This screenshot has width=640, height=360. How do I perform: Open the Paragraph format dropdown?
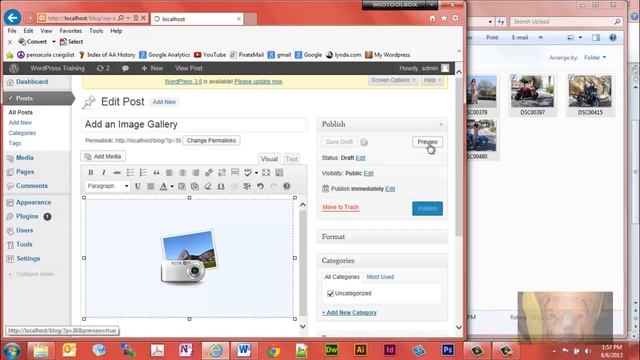tap(107, 186)
